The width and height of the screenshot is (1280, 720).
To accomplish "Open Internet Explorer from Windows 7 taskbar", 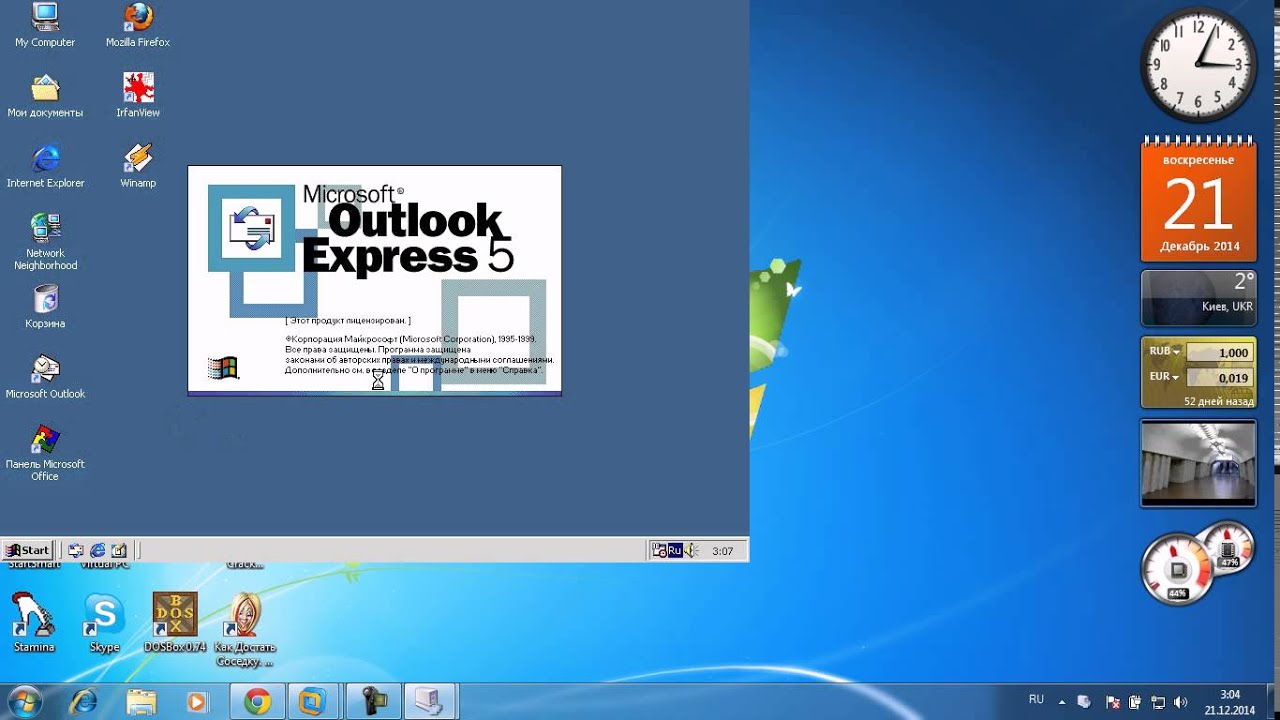I will 83,702.
